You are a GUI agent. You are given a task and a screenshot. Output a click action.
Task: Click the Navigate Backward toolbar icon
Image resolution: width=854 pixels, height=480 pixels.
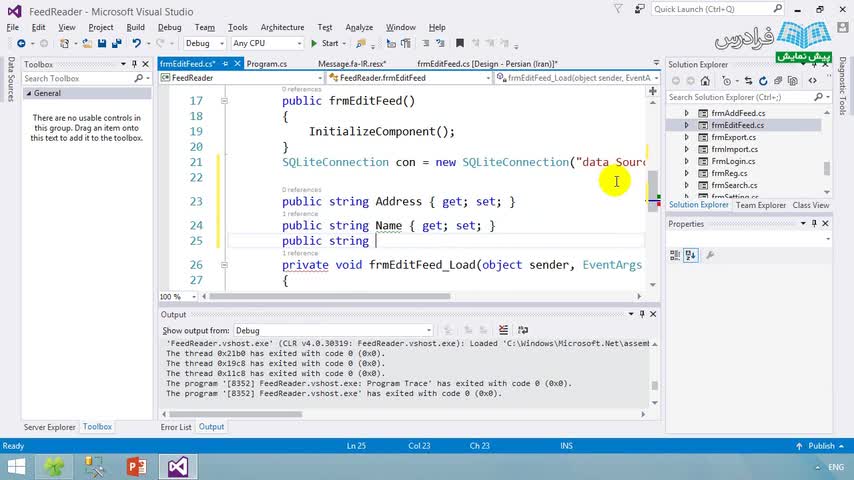[x=21, y=43]
